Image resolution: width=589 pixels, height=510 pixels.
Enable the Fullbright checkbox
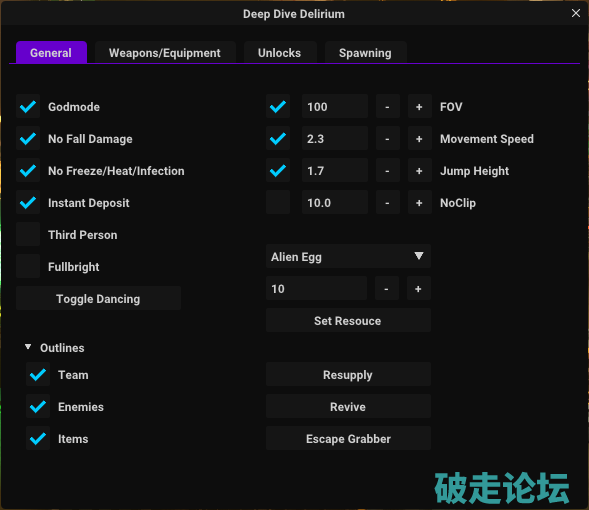click(x=28, y=266)
